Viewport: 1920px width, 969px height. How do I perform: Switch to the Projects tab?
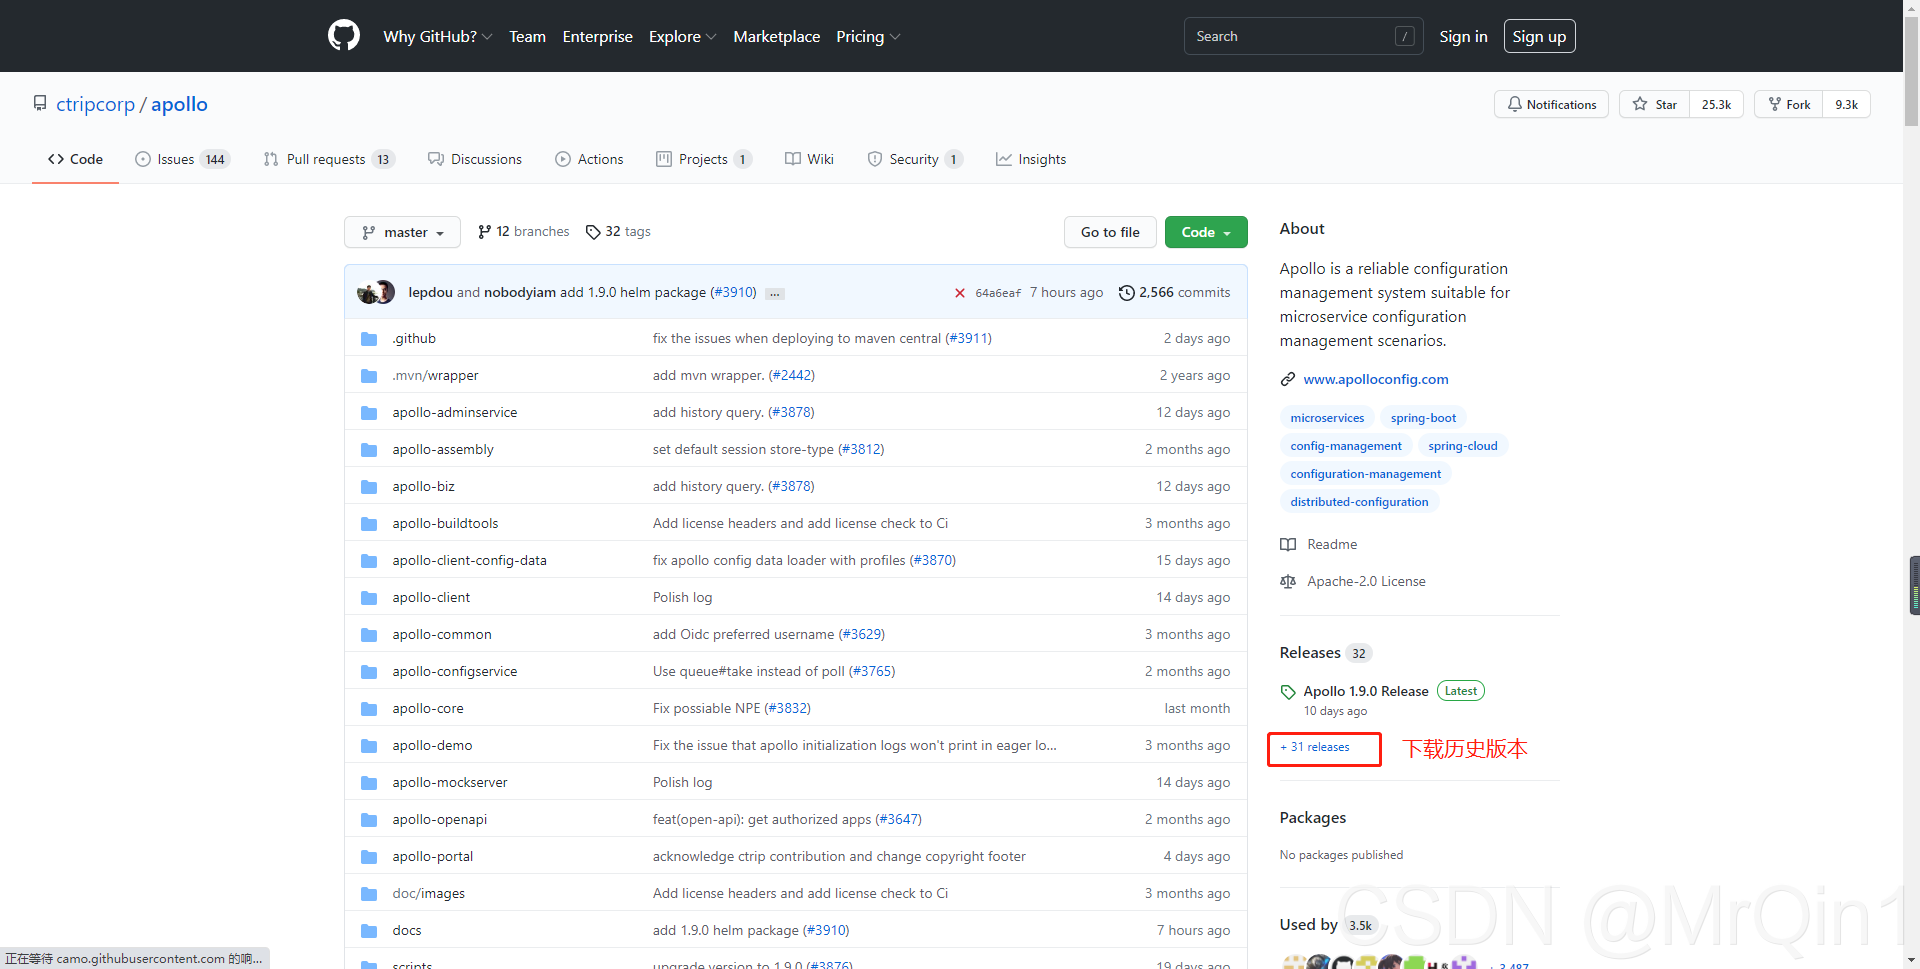click(704, 159)
